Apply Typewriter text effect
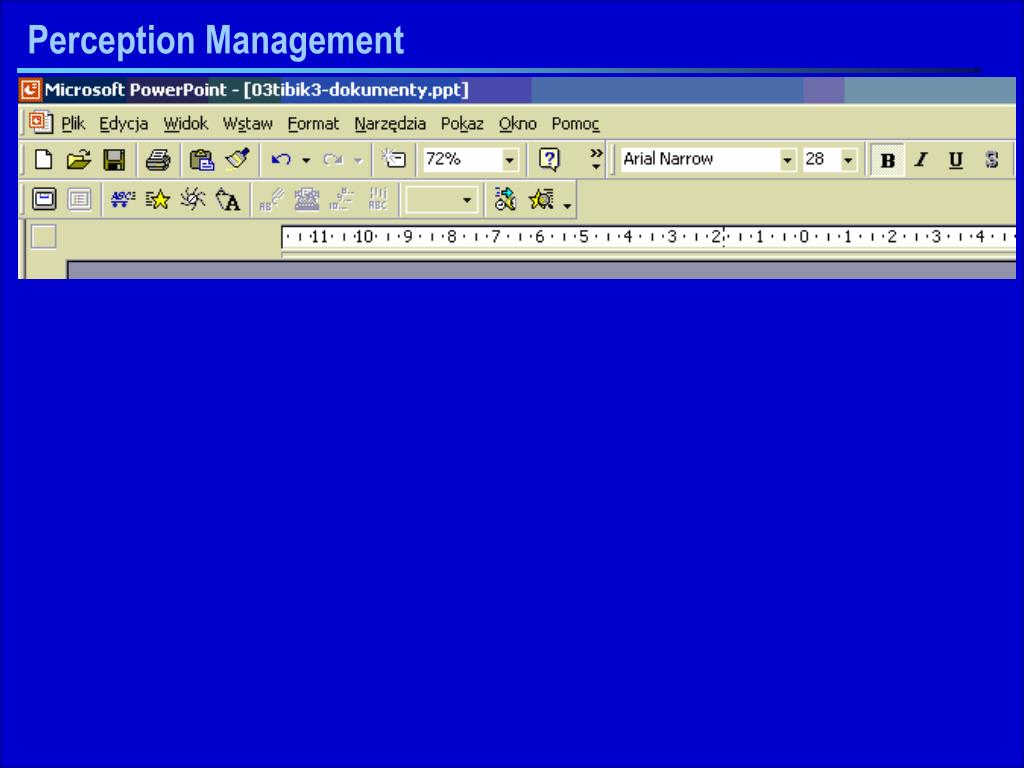 [x=307, y=199]
